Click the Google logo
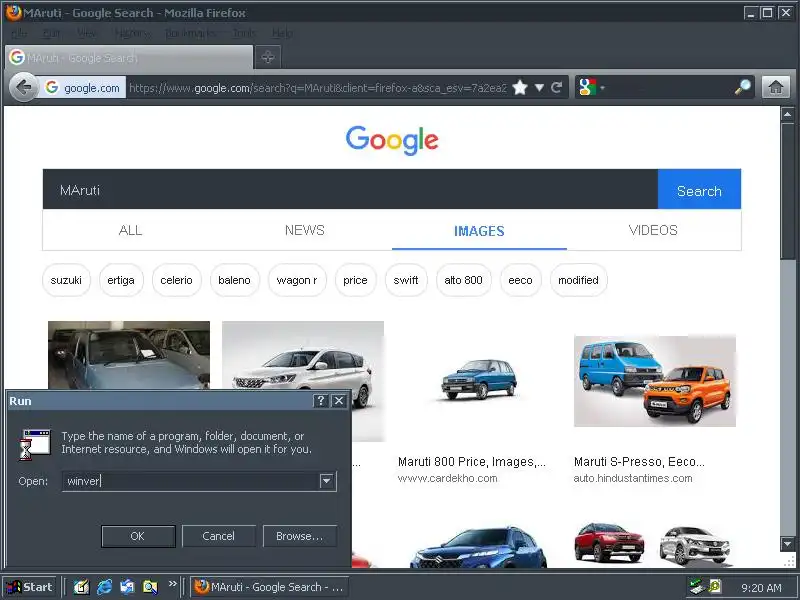The height and width of the screenshot is (600, 800). (392, 140)
